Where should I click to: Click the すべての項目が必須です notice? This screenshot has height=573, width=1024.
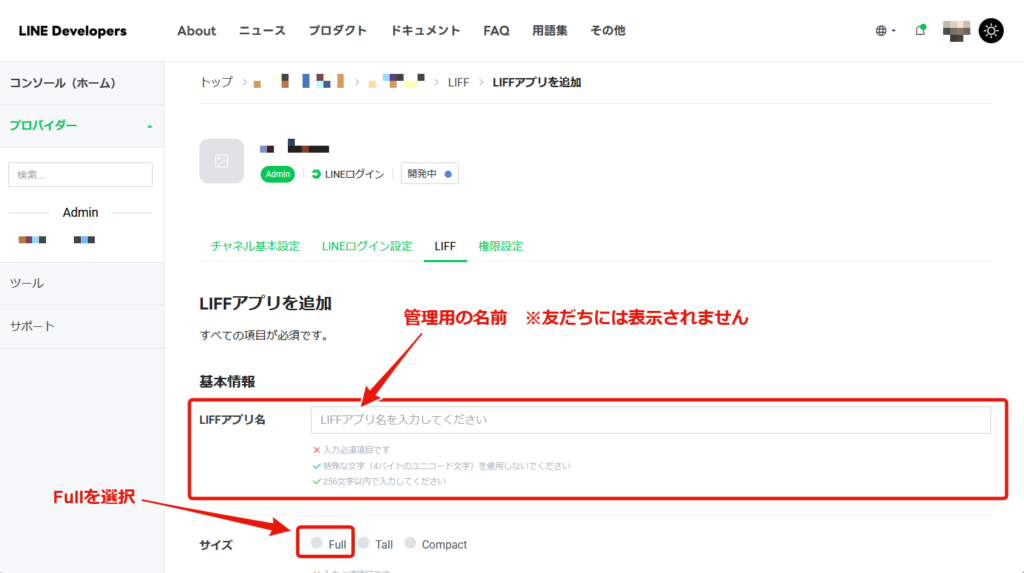pos(265,335)
